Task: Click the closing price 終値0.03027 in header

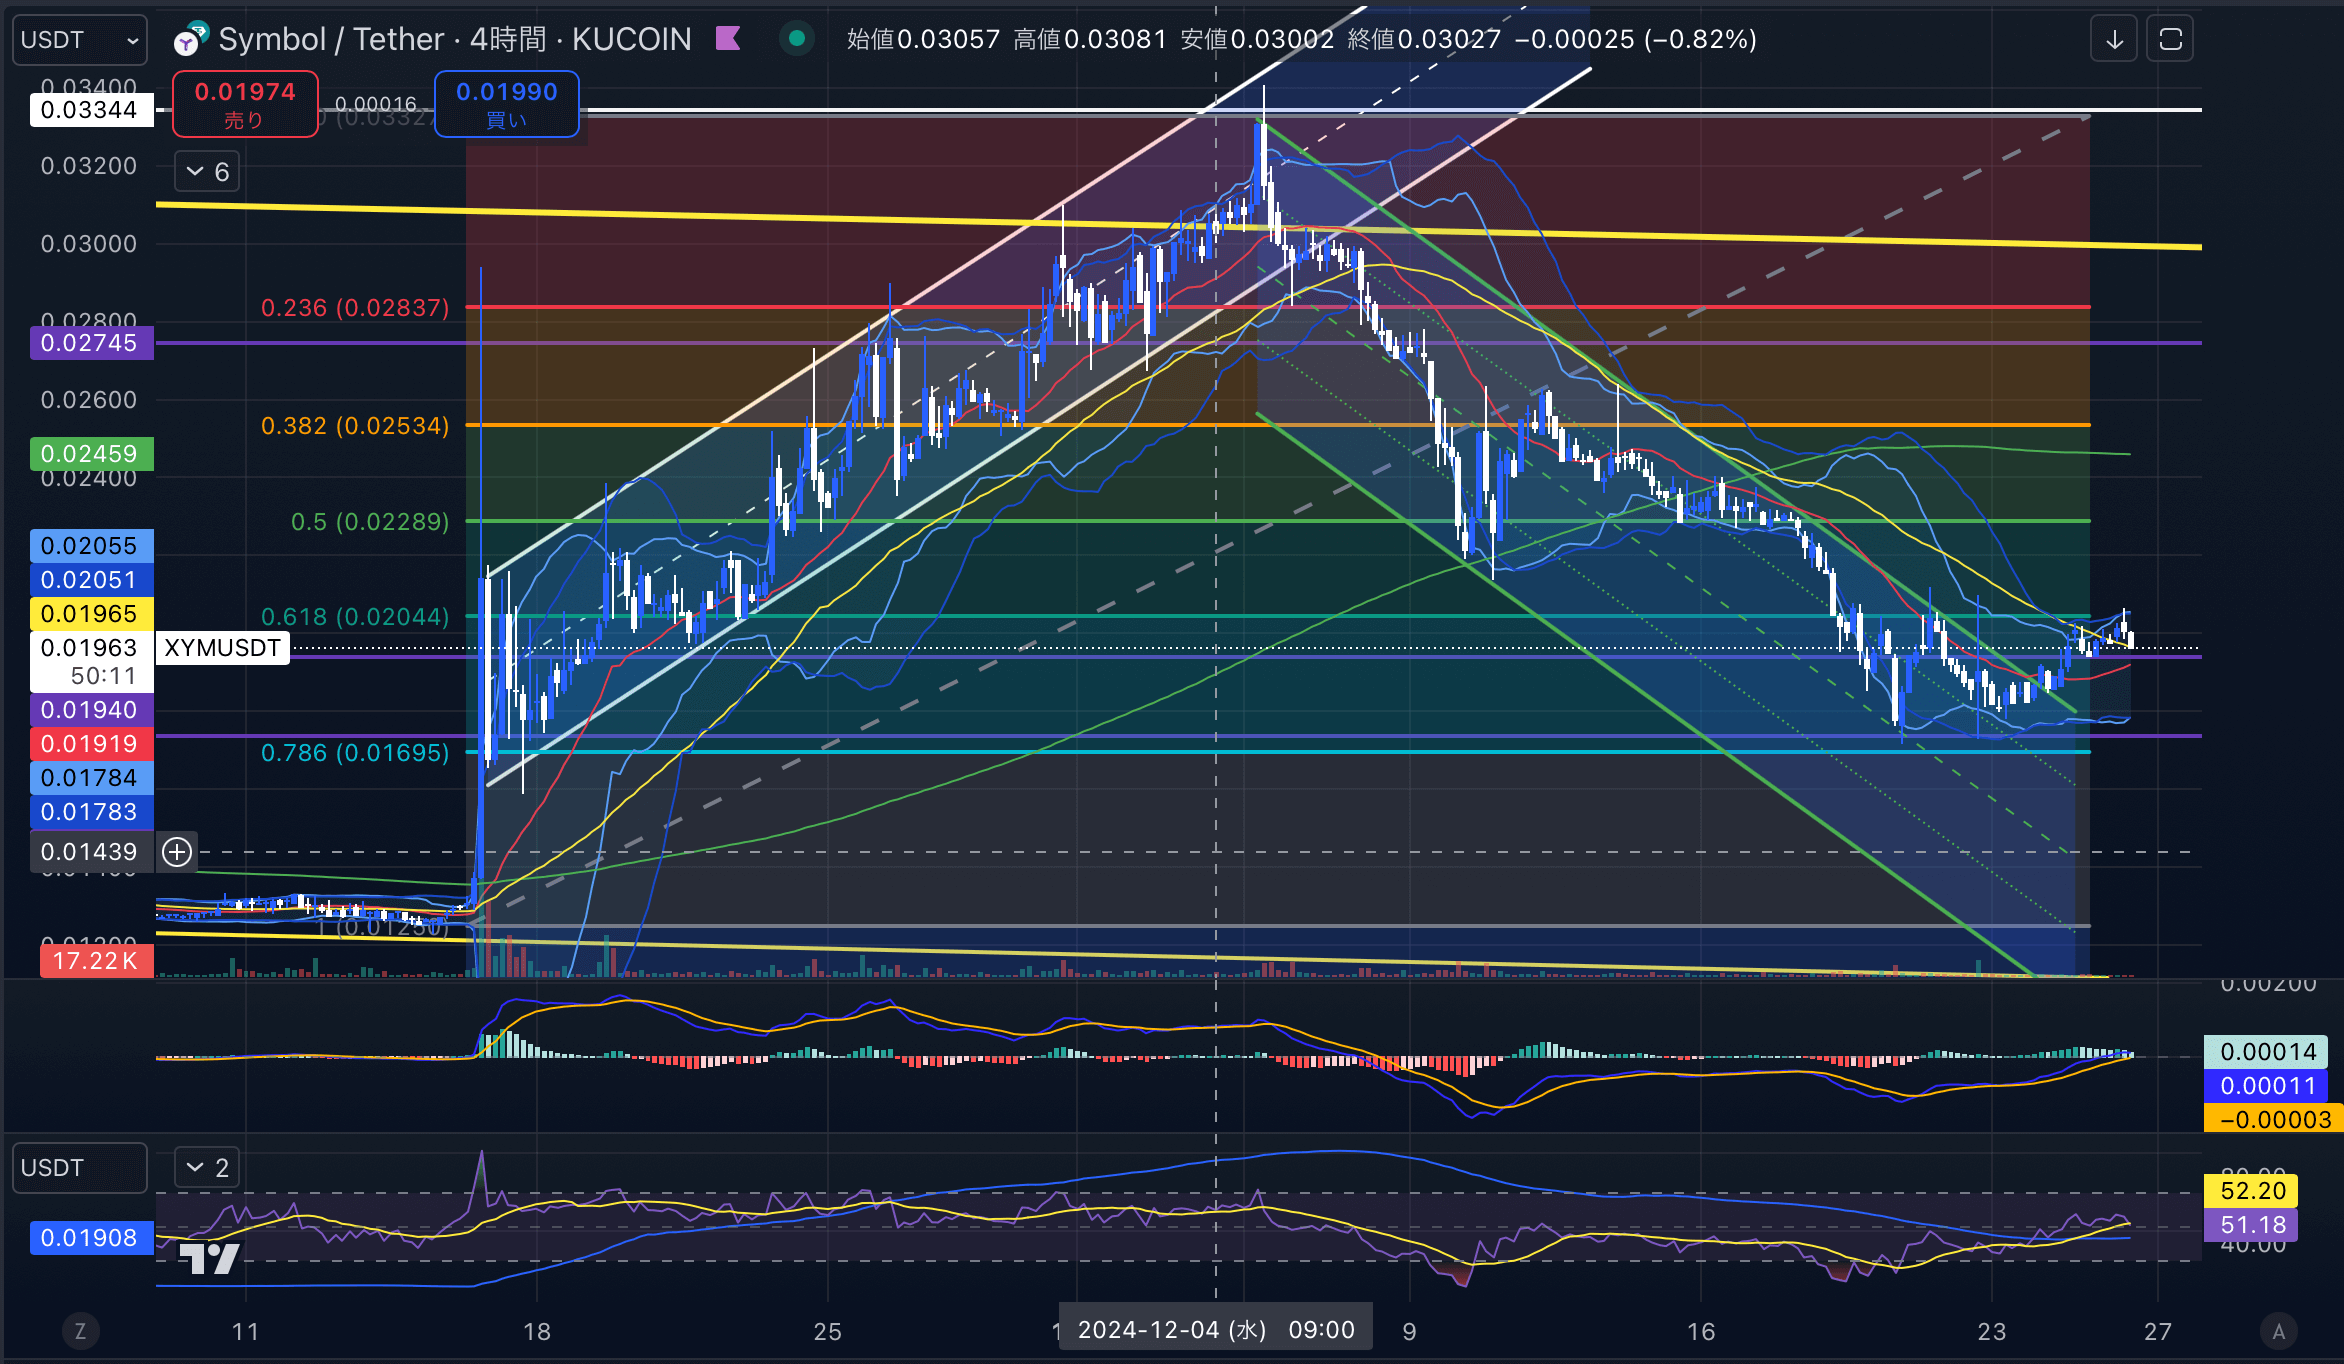Action: coord(1424,39)
